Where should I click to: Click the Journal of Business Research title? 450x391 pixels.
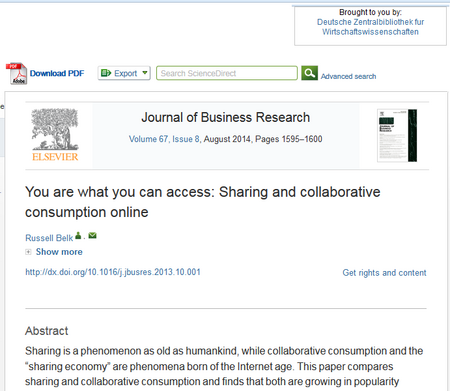(226, 117)
